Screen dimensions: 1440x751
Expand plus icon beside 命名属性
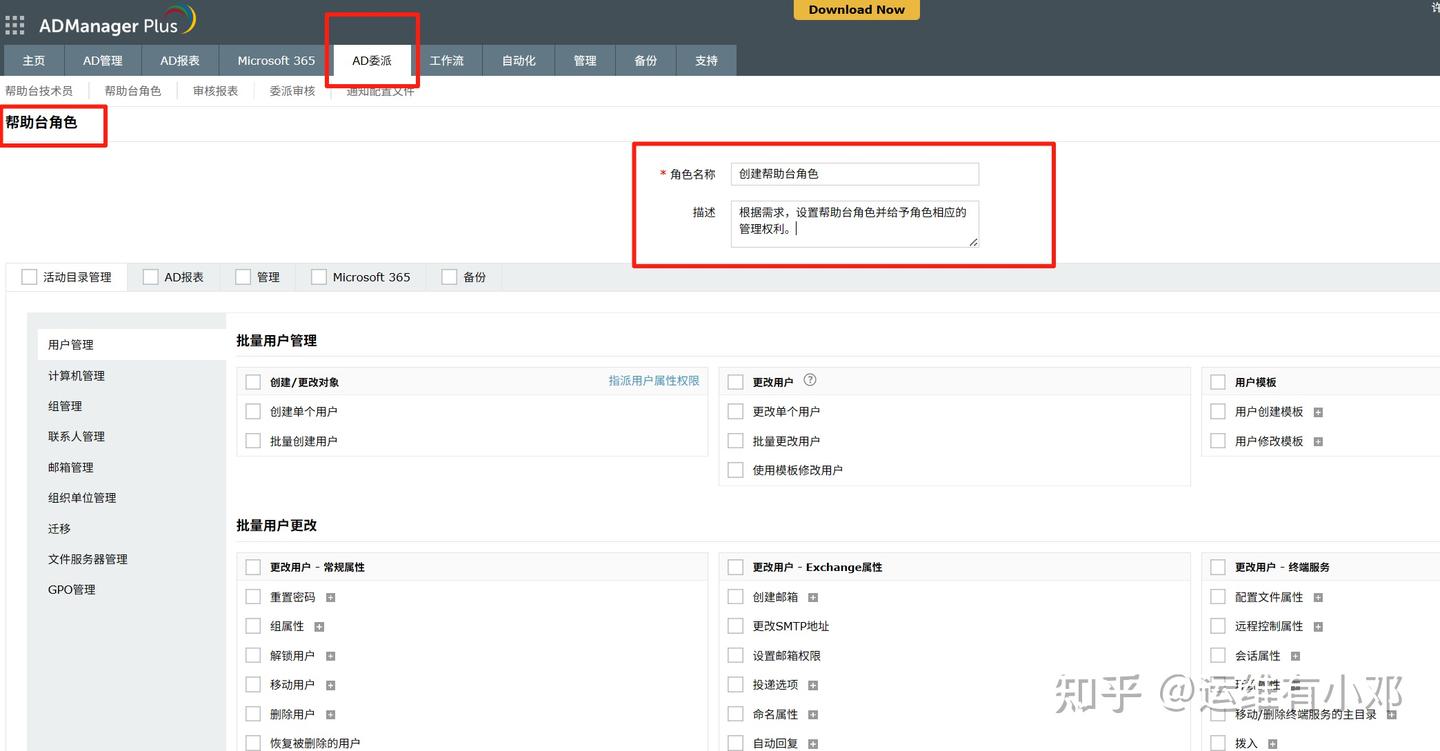(813, 715)
